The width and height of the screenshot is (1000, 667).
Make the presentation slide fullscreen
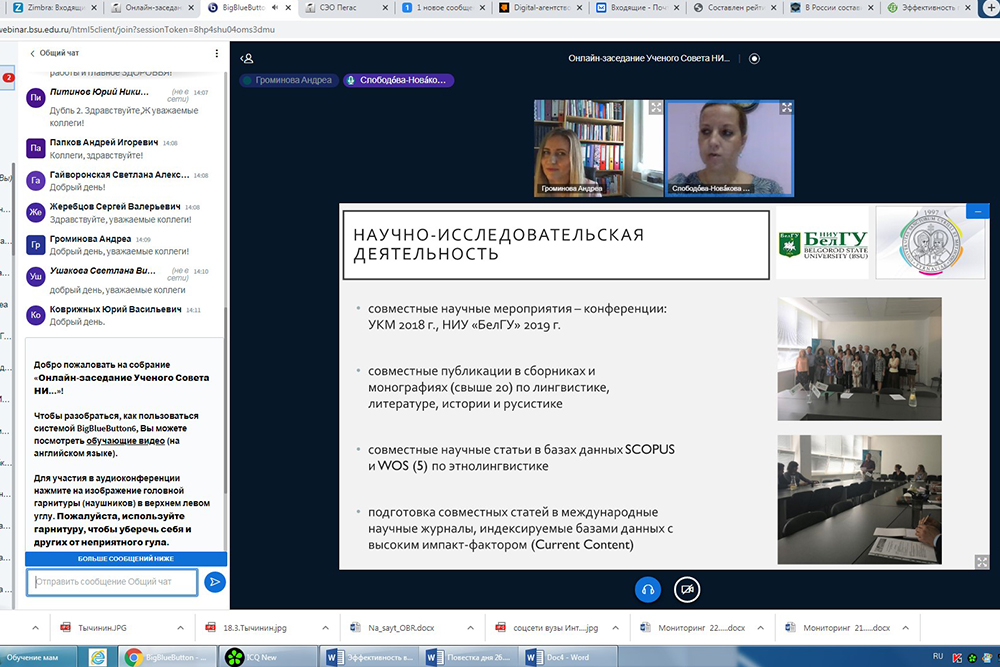point(982,562)
